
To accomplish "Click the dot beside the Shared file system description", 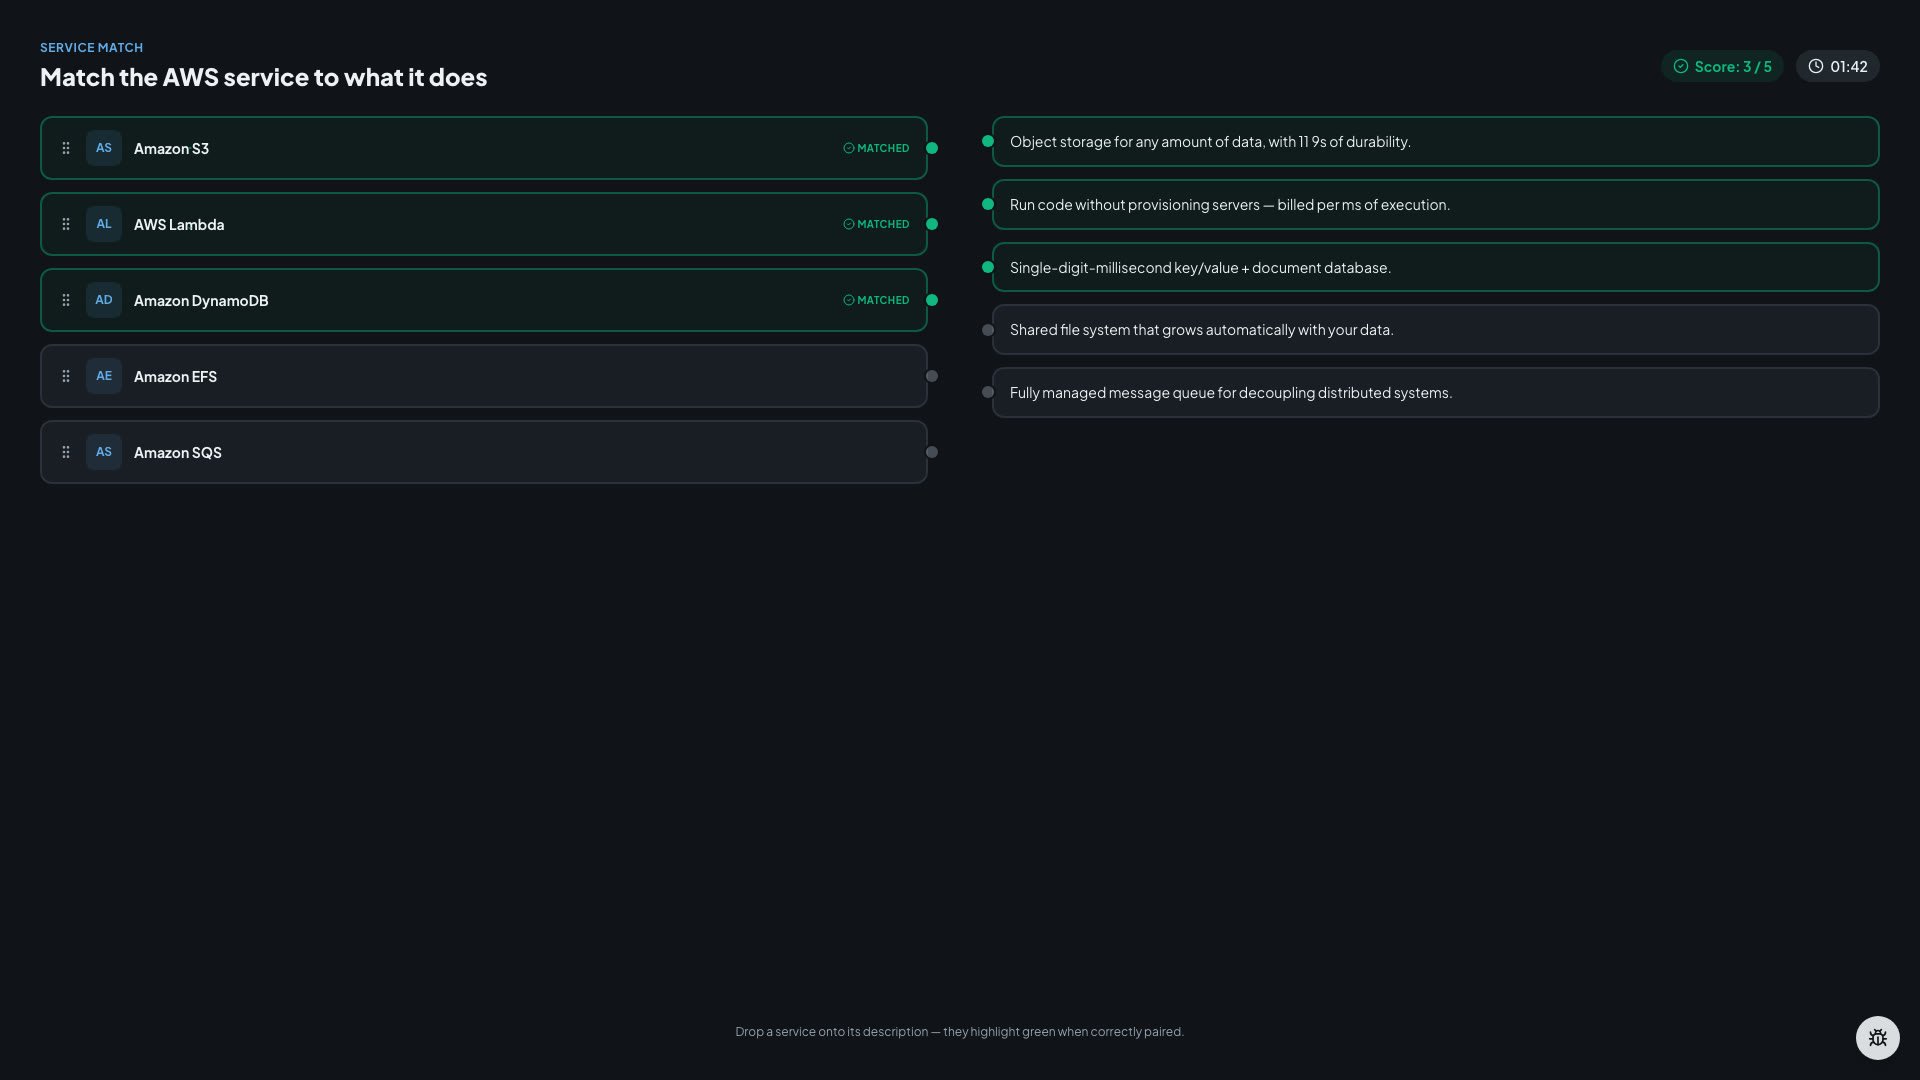I will click(x=988, y=330).
